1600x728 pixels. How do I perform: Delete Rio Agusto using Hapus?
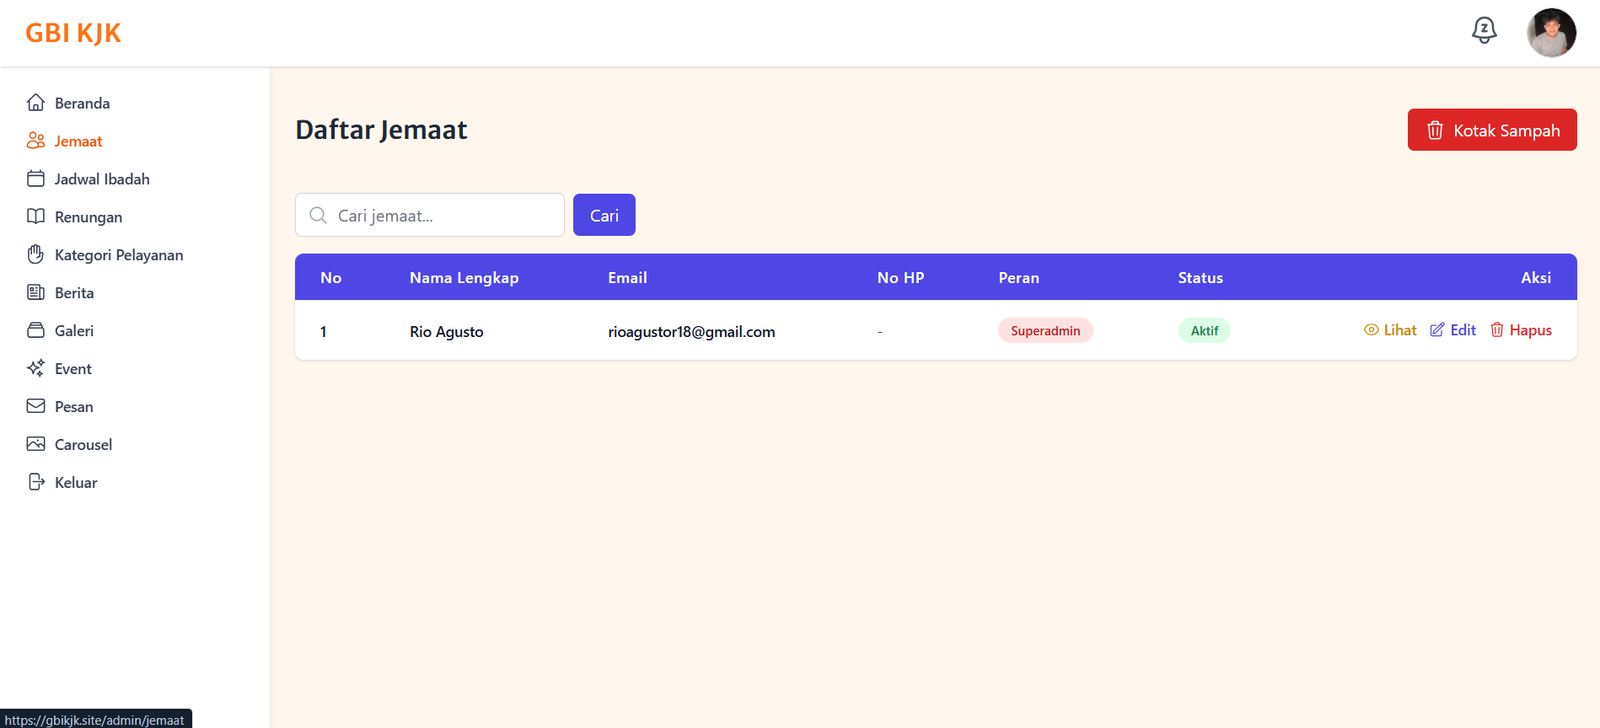1521,331
